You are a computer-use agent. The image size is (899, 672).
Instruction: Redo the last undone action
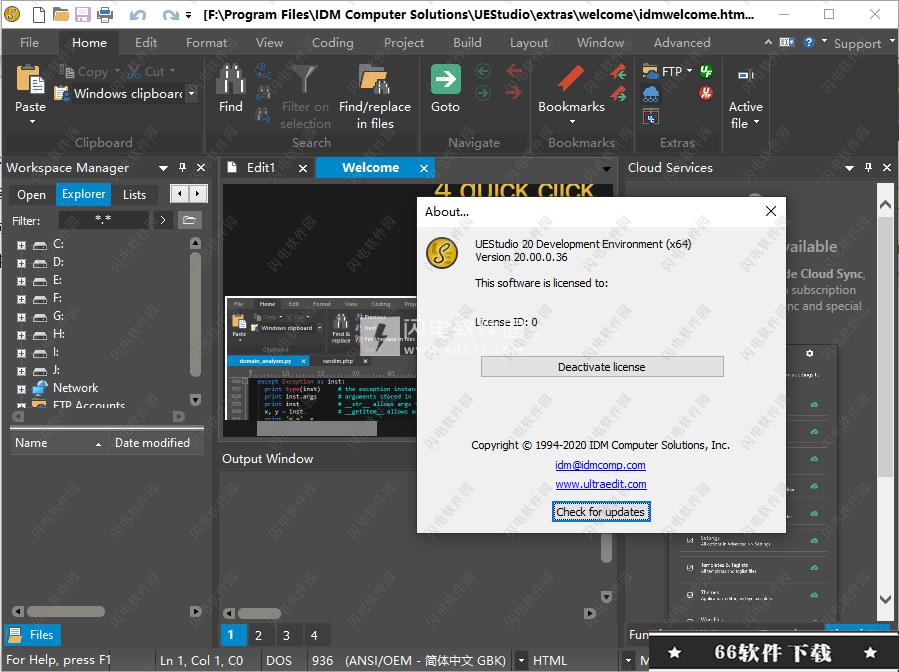(170, 14)
